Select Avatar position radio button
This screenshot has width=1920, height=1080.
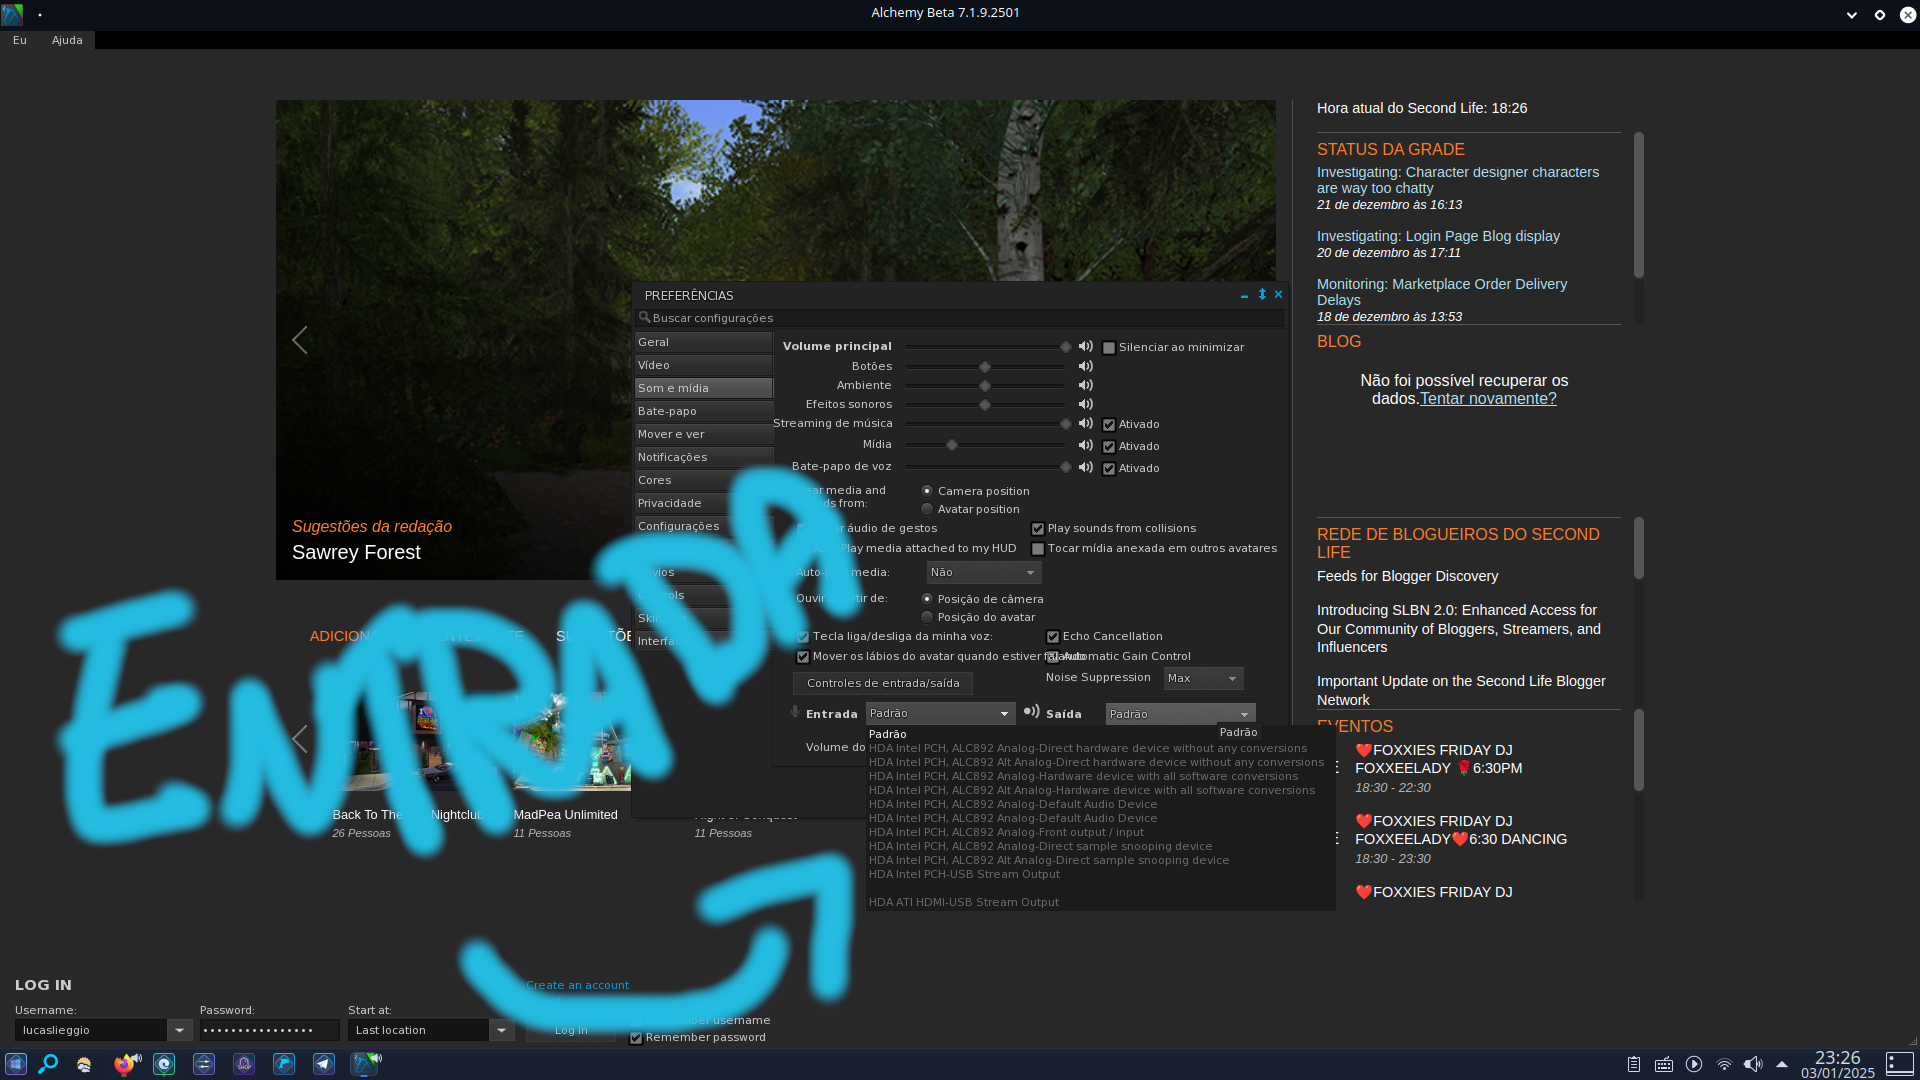[x=927, y=509]
